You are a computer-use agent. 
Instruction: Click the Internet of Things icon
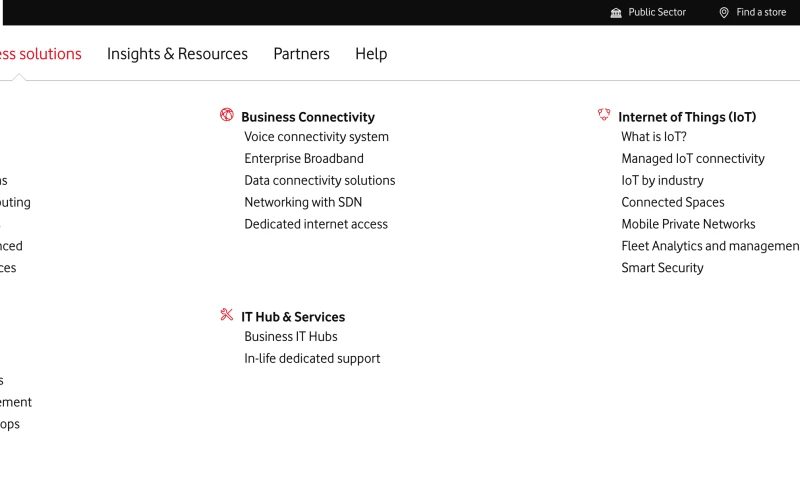604,115
